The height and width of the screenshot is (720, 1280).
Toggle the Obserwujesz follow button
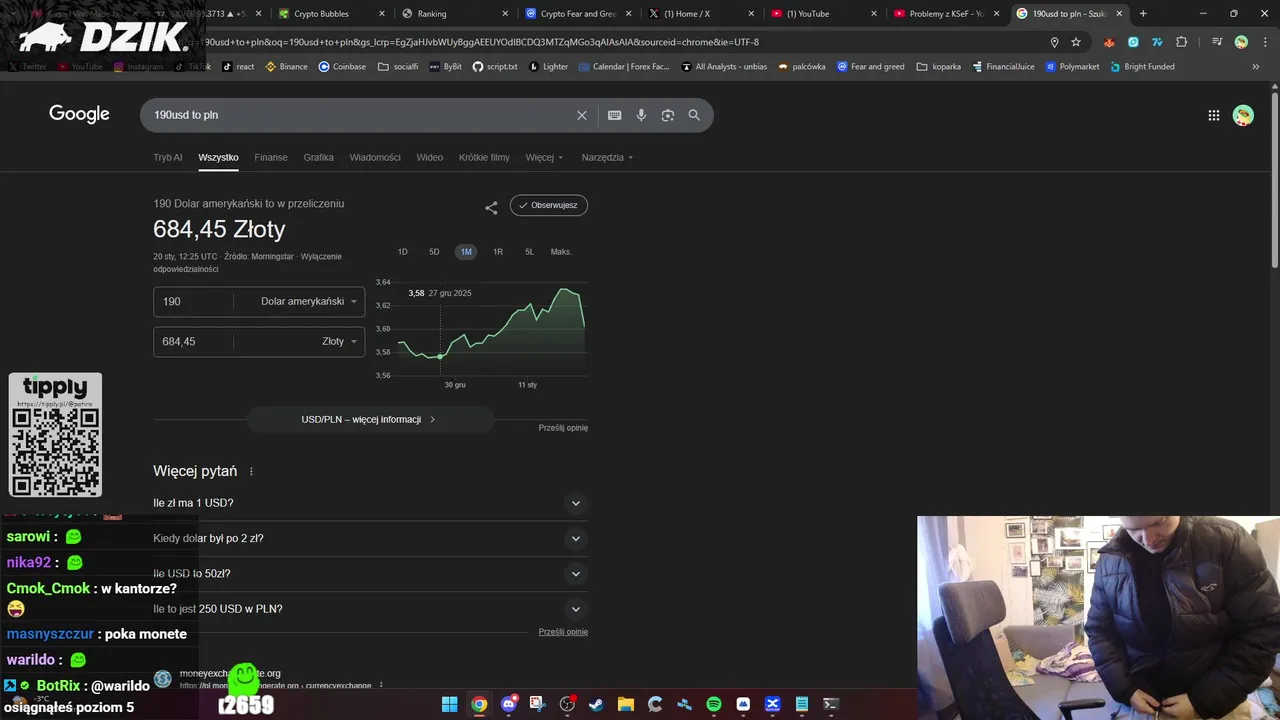[549, 205]
